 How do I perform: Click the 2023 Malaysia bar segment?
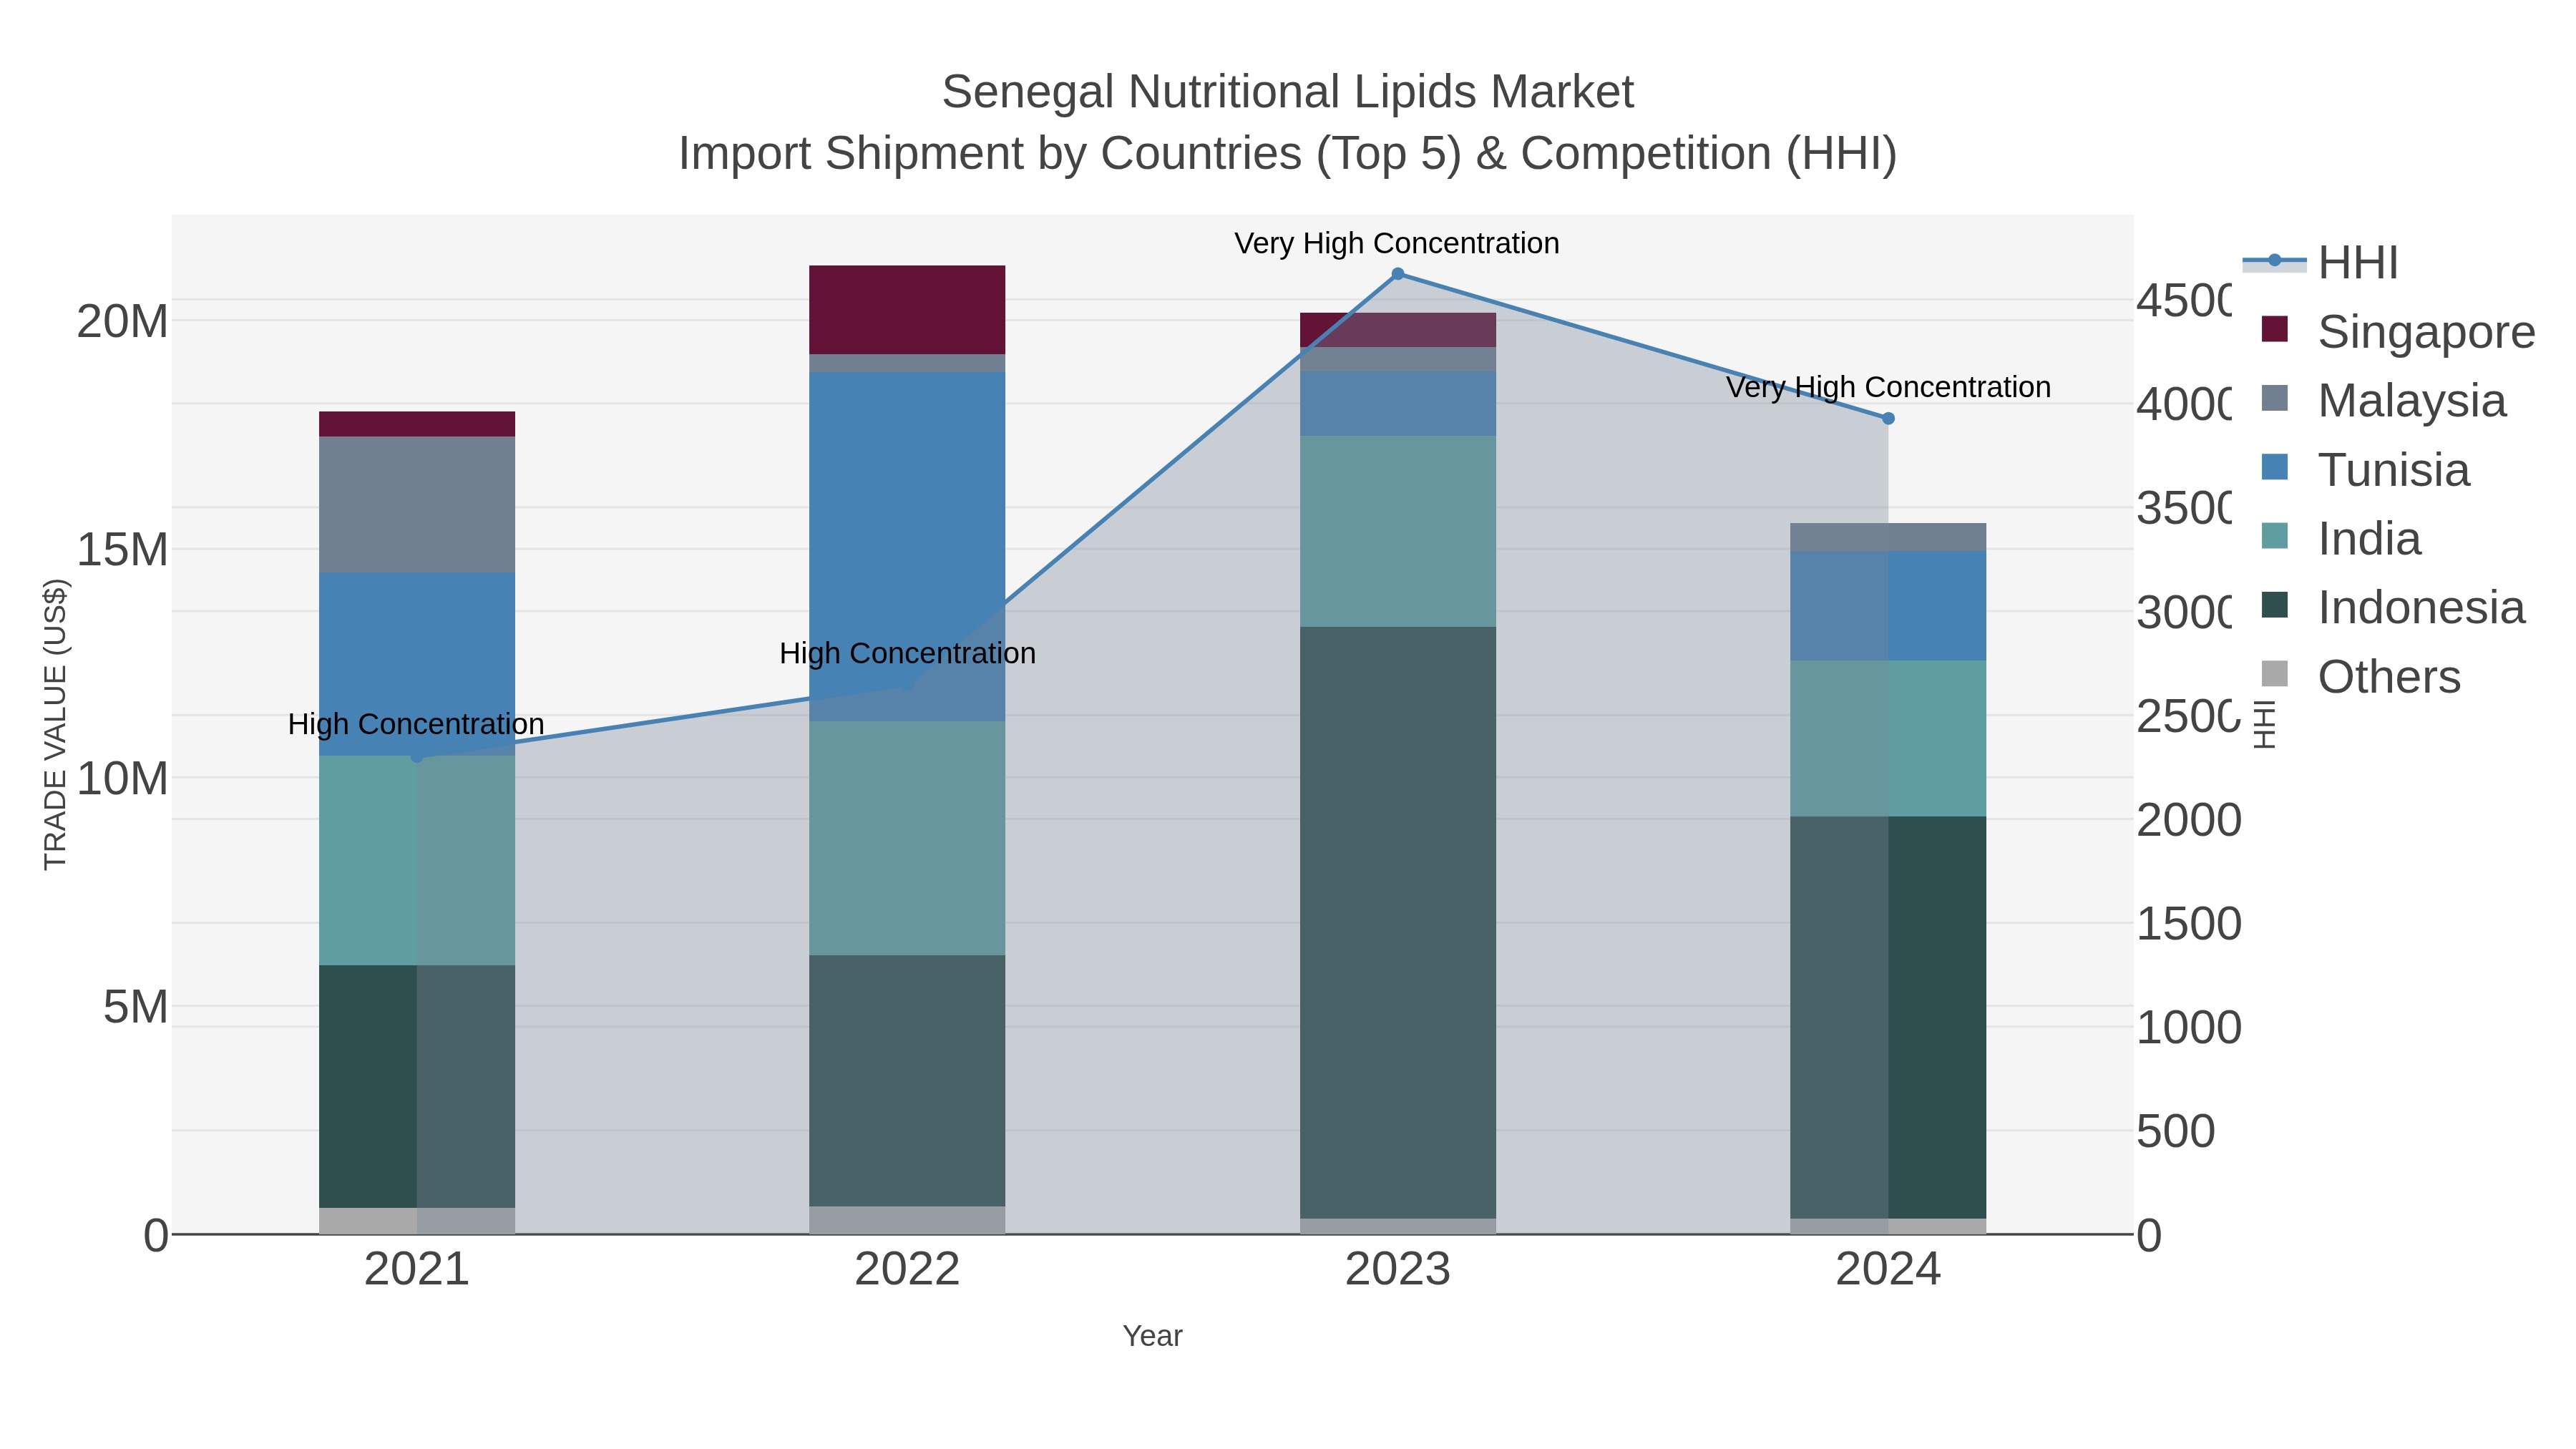[1398, 360]
